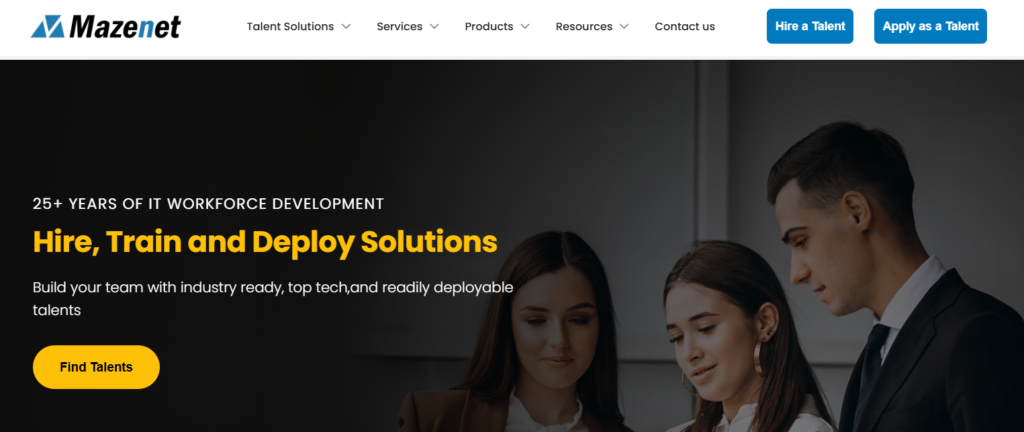Click the Hire, Train and Deploy Solutions headline
This screenshot has height=432, width=1024.
click(x=265, y=241)
